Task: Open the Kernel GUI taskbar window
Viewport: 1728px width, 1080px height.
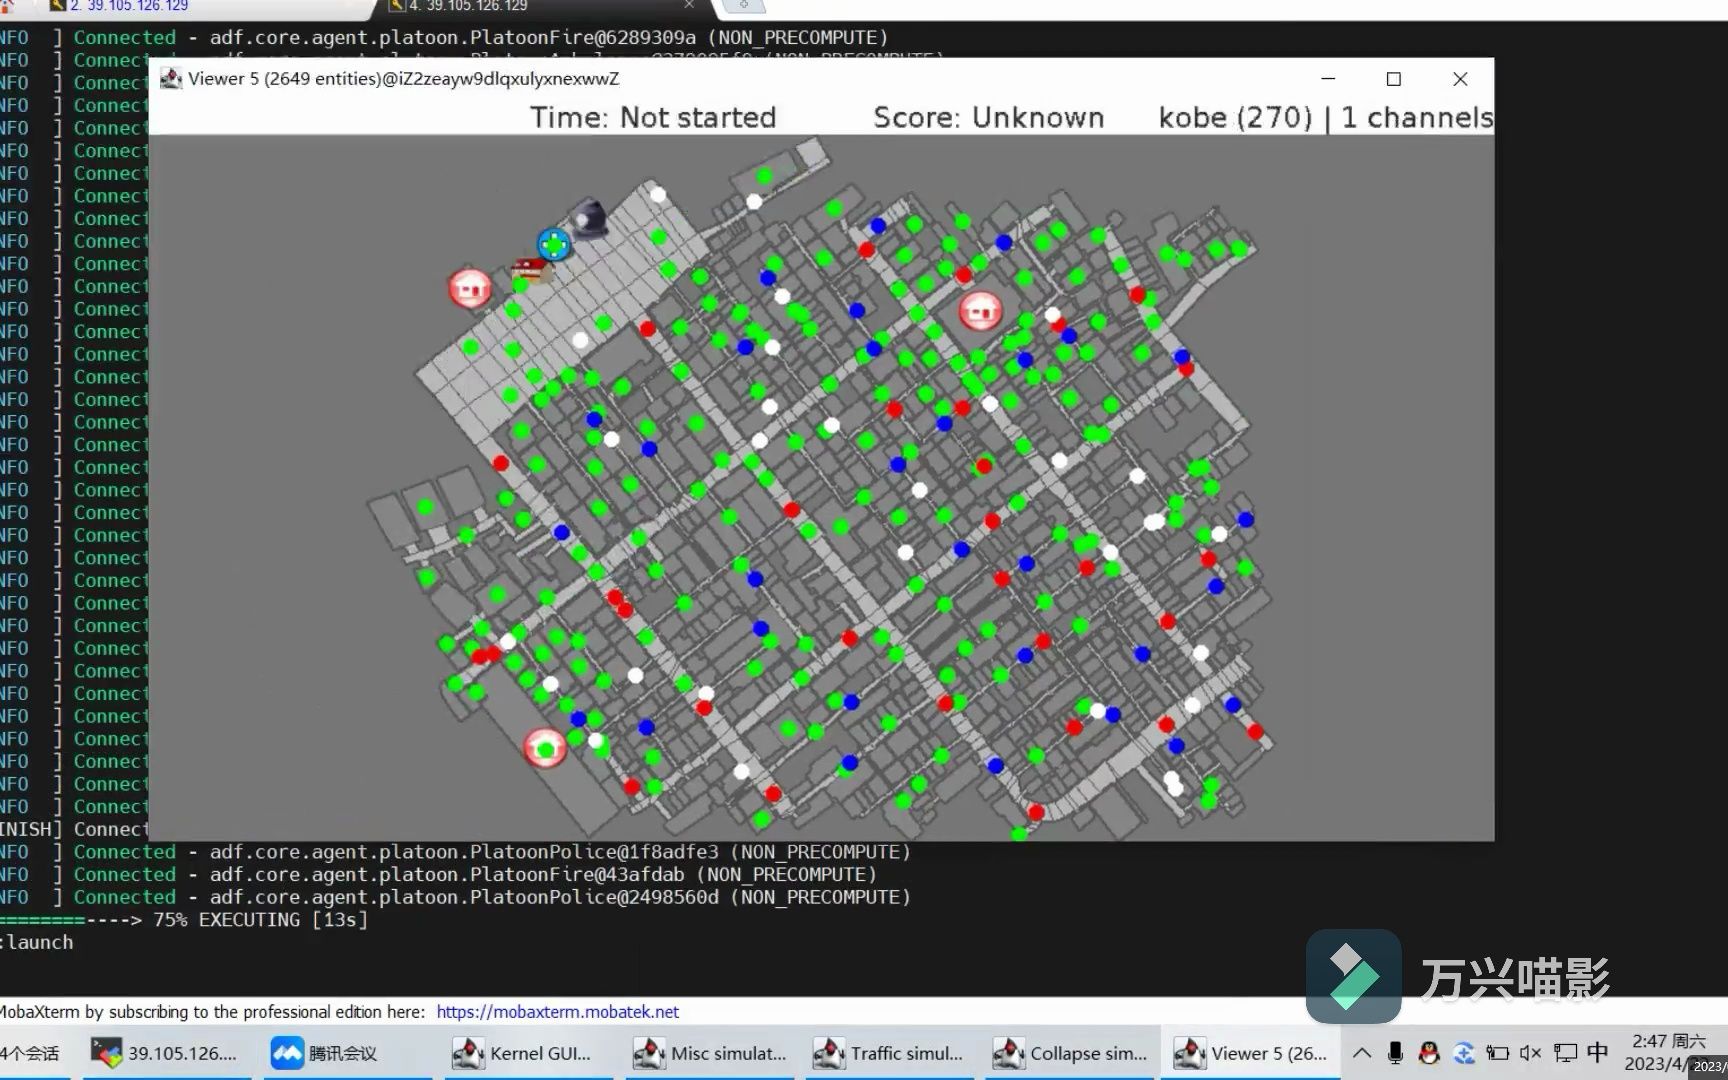Action: [522, 1053]
